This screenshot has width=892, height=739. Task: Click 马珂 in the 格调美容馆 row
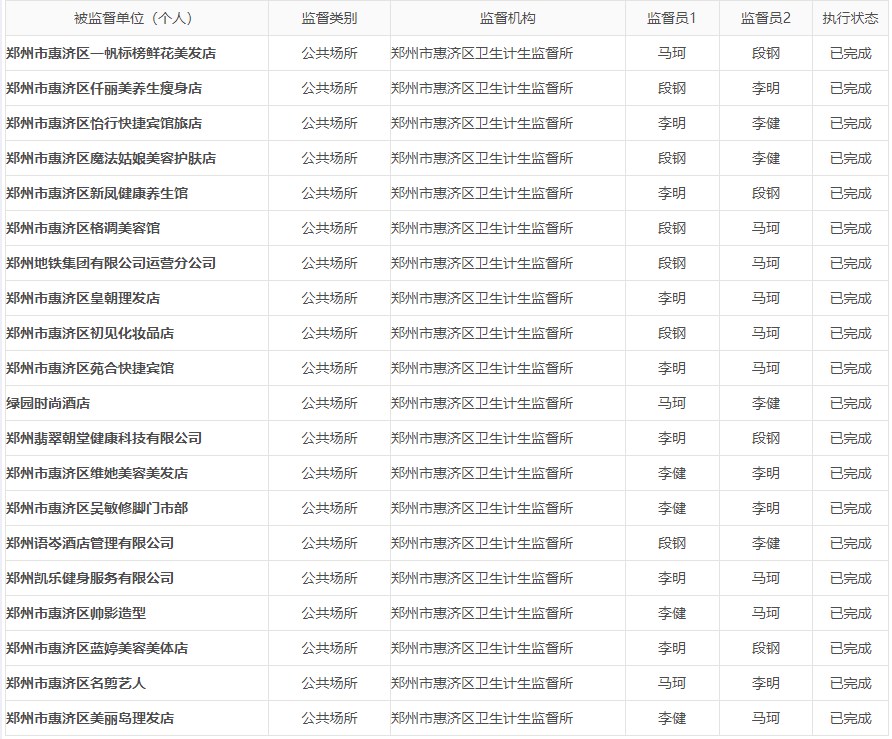click(766, 228)
